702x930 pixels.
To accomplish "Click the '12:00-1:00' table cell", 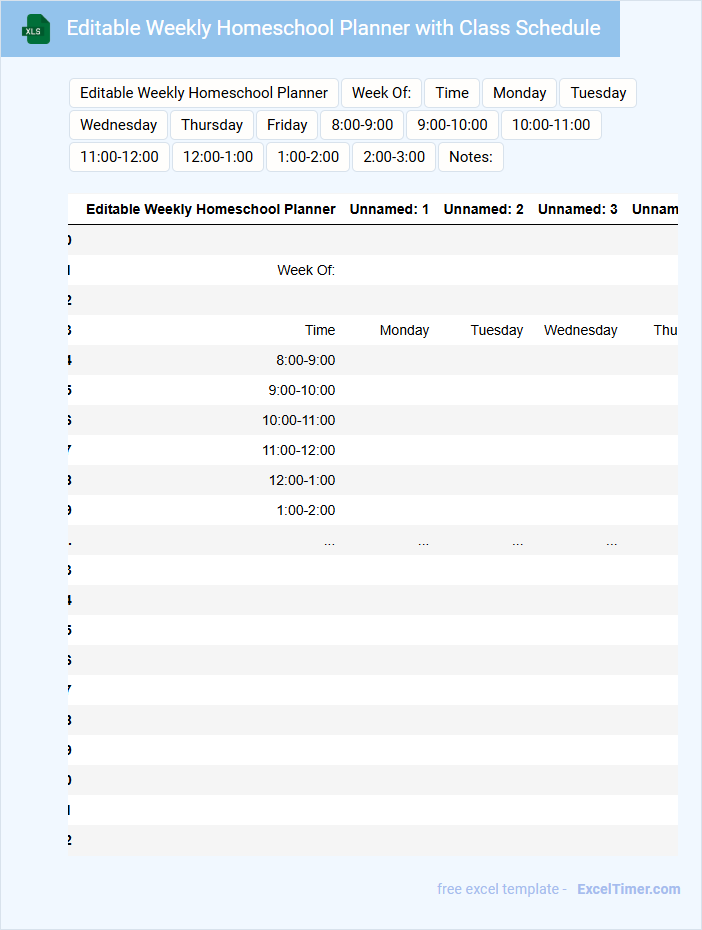I will 302,480.
